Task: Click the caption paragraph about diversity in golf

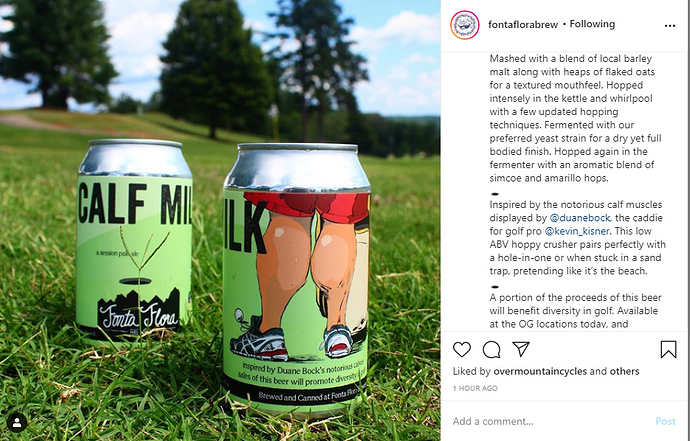Action: tap(575, 311)
